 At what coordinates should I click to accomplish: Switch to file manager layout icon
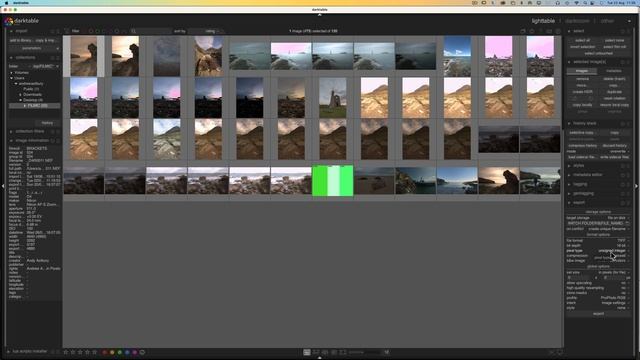307,352
